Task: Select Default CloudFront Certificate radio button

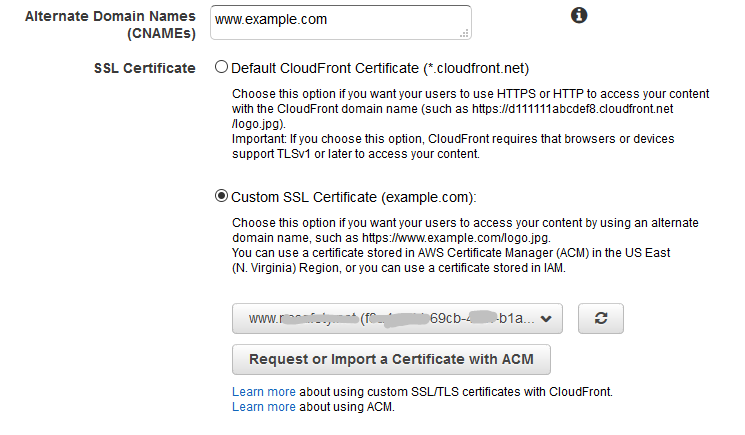Action: tap(221, 67)
